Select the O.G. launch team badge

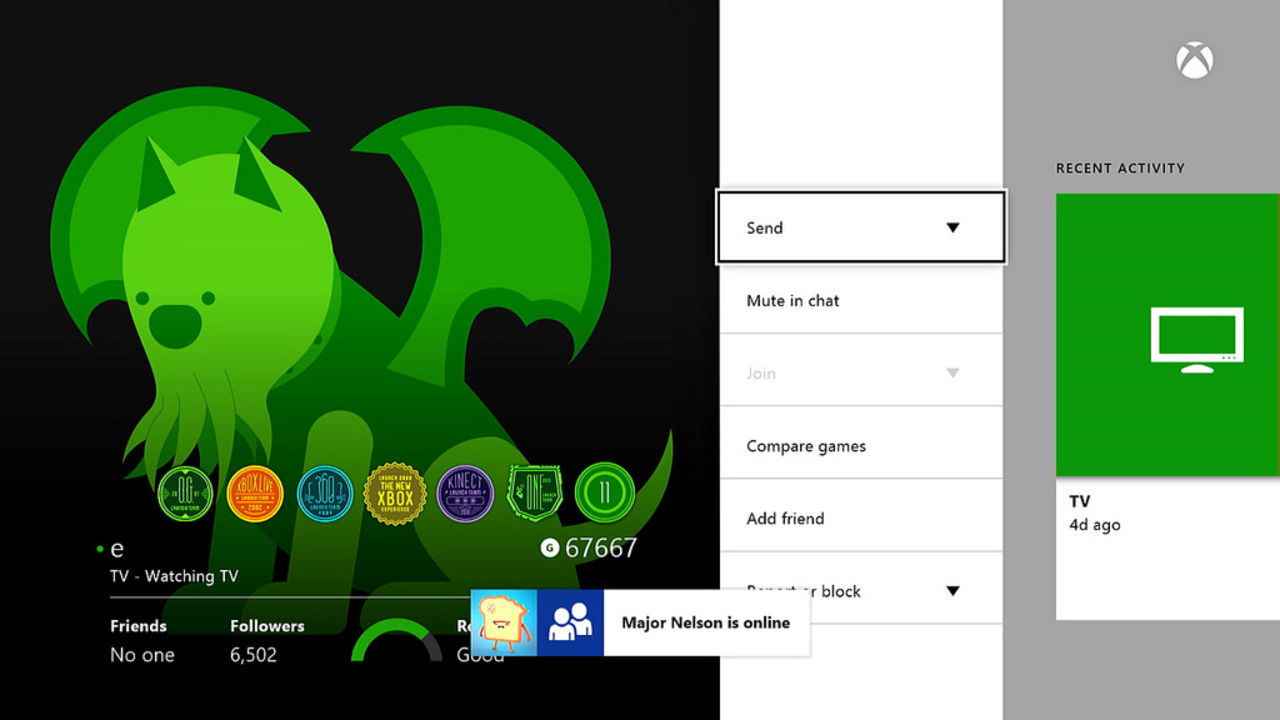[183, 493]
